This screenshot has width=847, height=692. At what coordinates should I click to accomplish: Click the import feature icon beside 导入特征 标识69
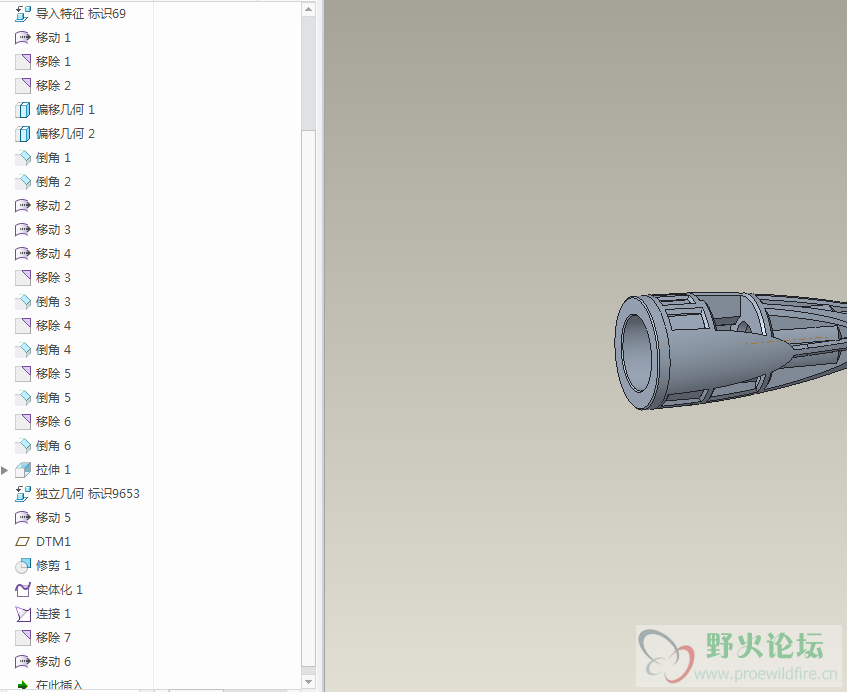click(23, 14)
